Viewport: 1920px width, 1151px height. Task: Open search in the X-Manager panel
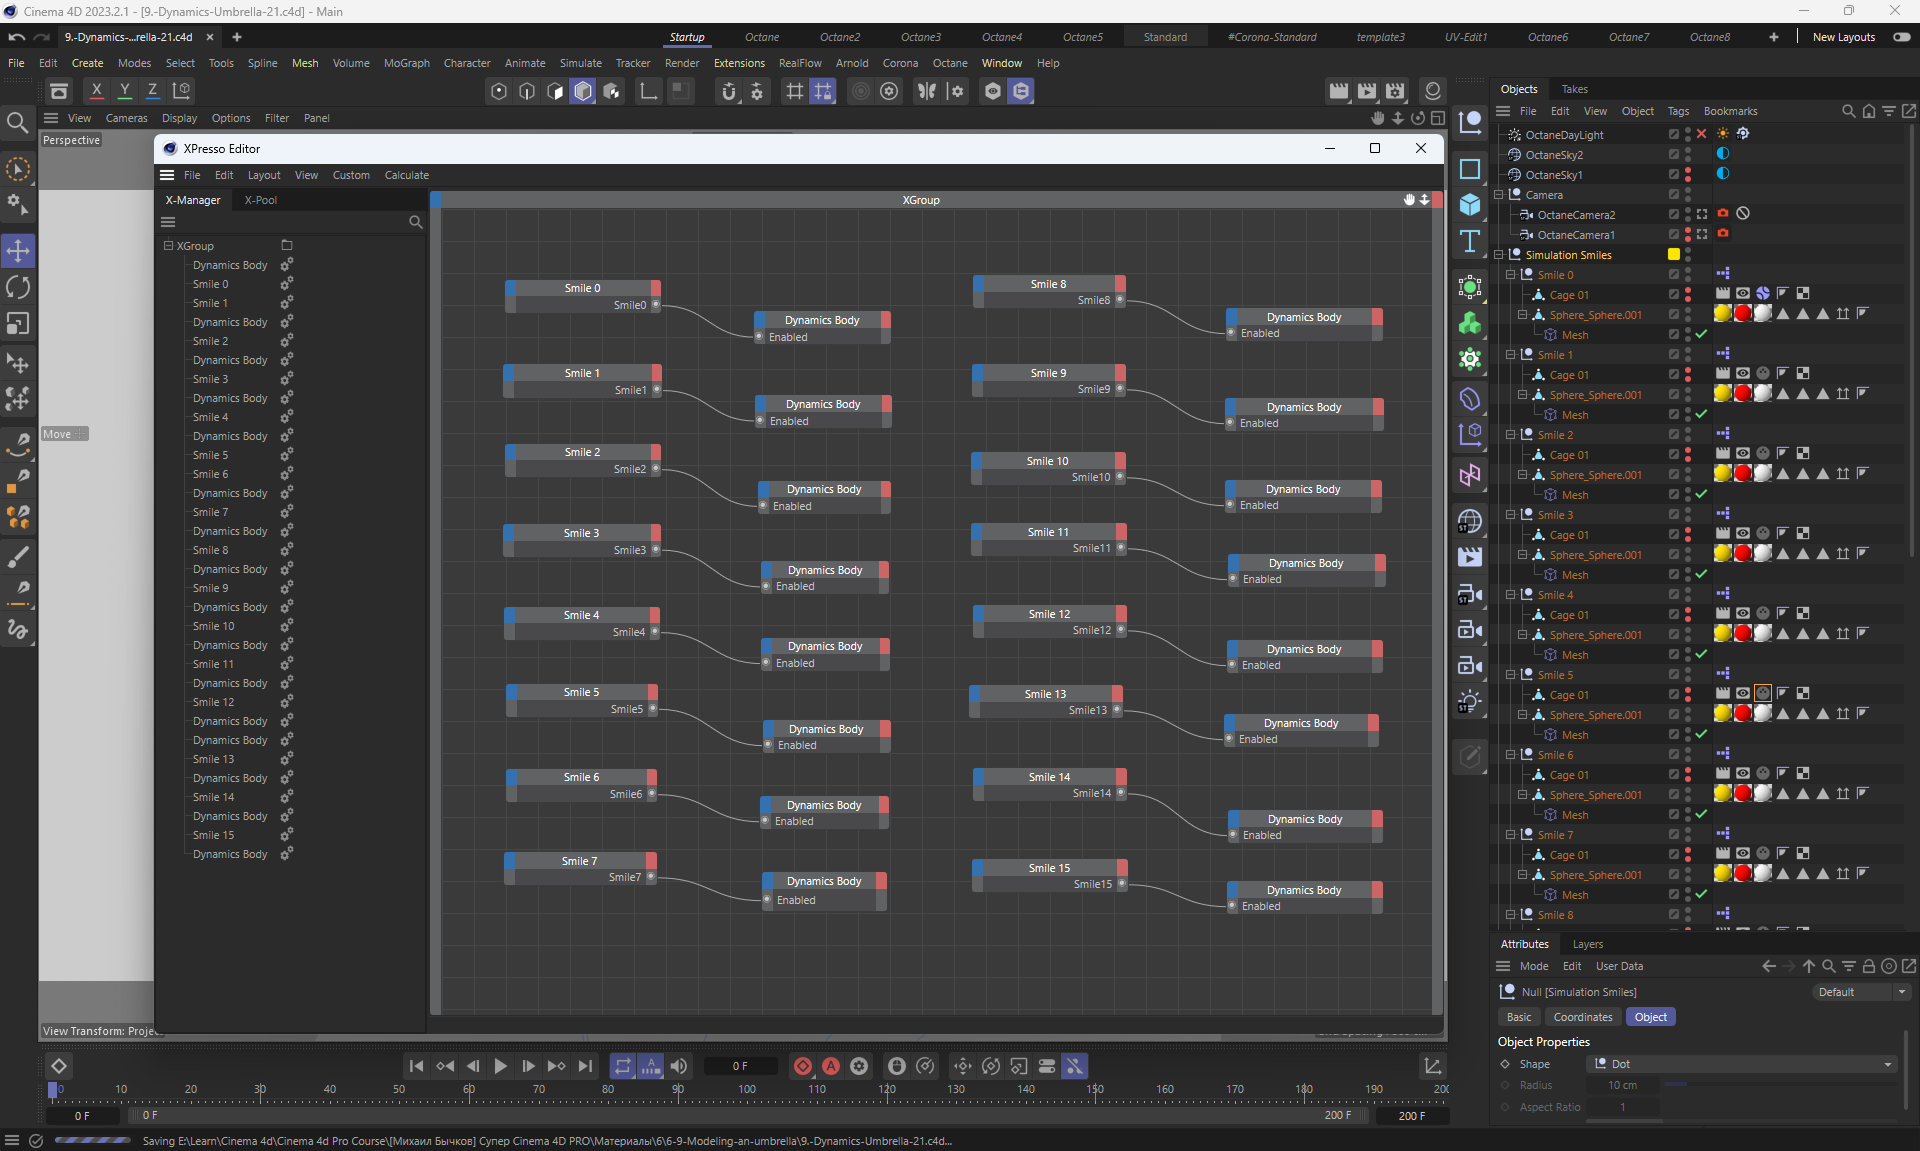click(x=415, y=222)
